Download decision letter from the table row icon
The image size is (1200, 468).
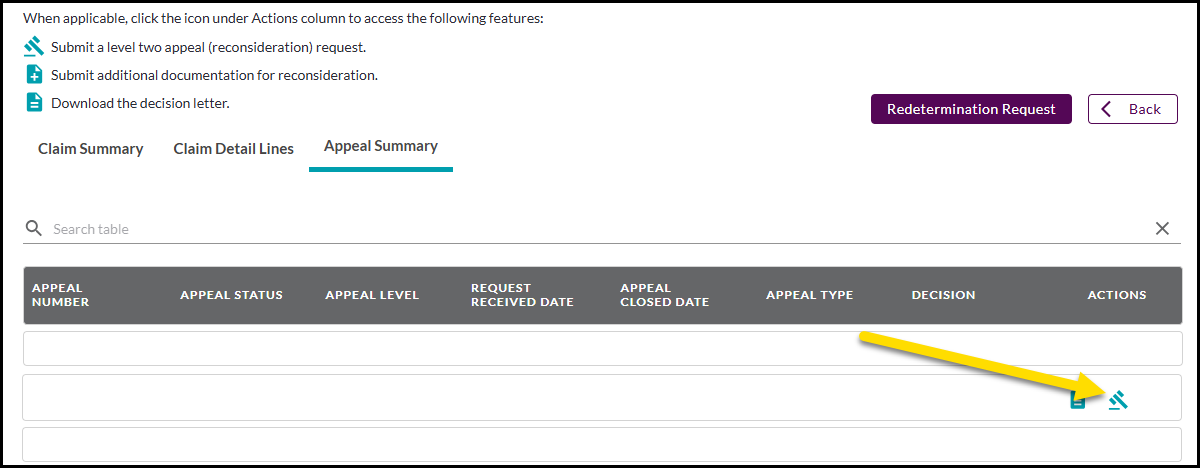coord(1078,400)
